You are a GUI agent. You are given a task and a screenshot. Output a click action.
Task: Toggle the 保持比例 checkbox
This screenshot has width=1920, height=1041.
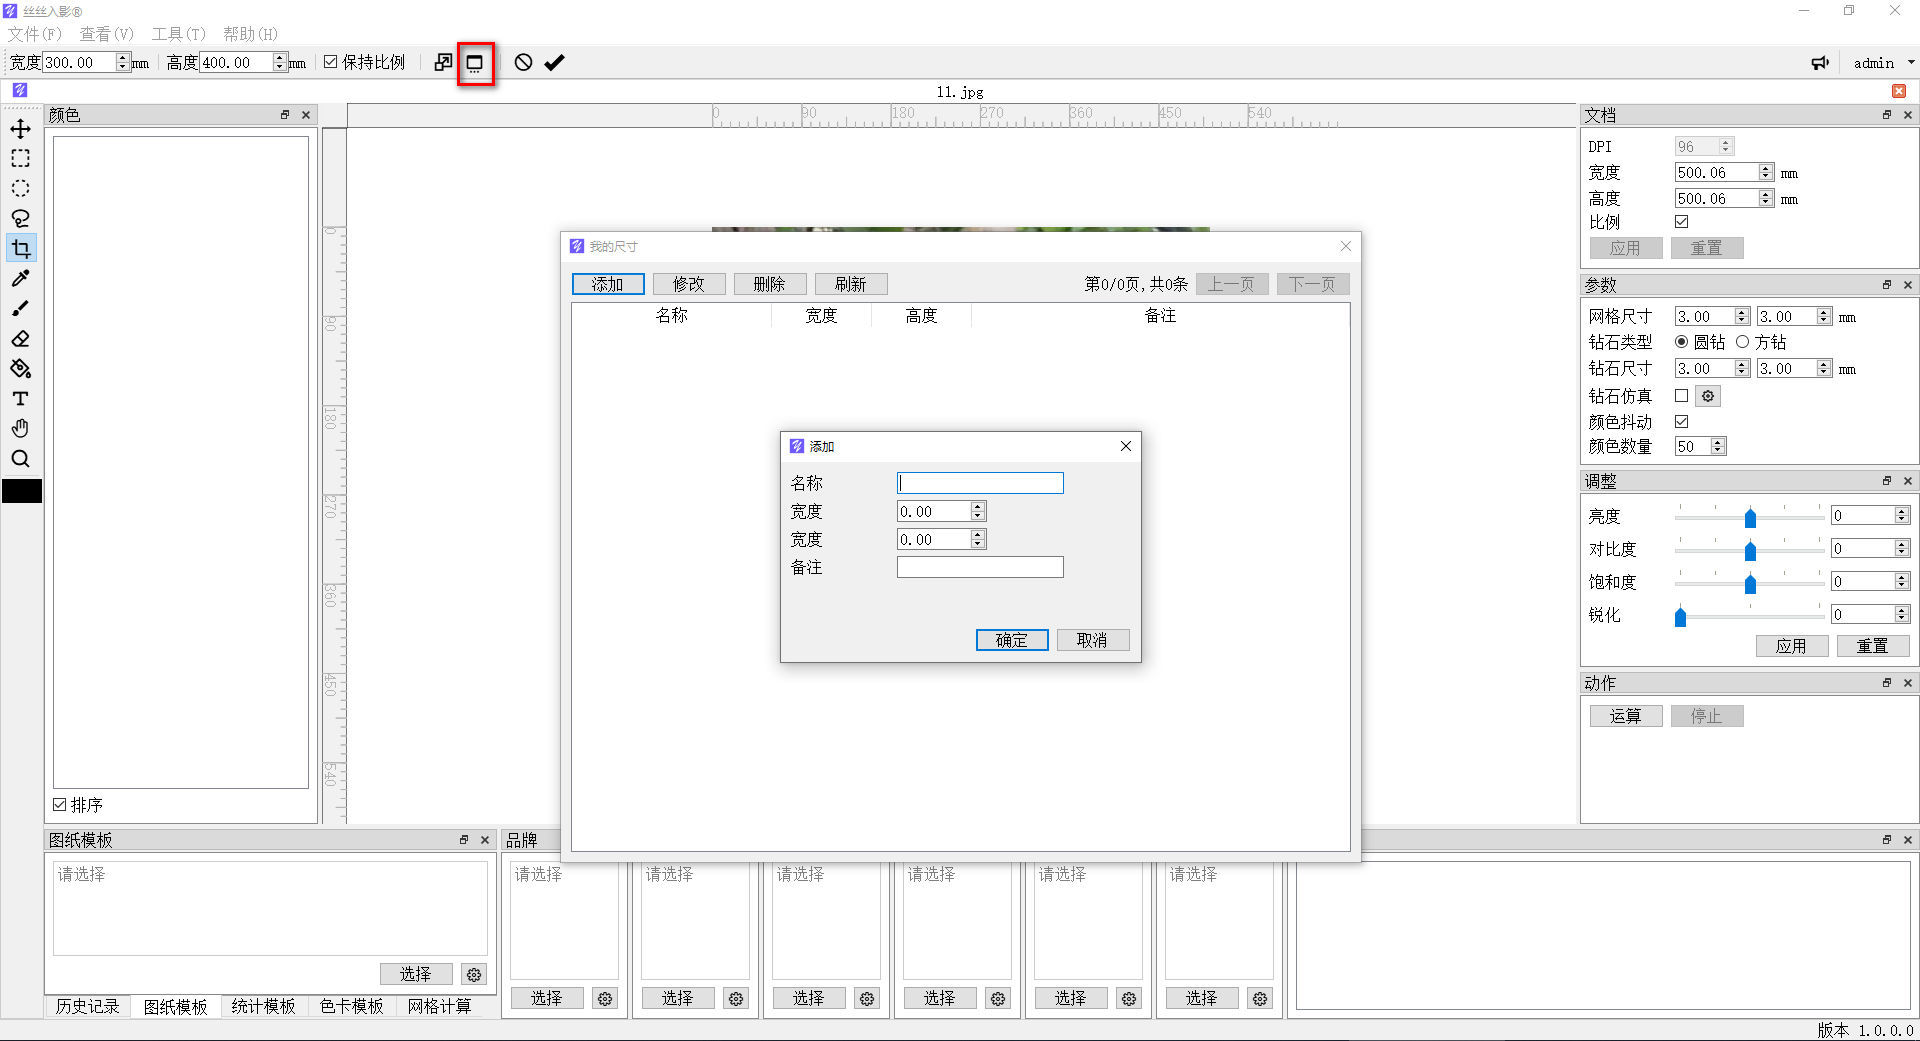(331, 62)
